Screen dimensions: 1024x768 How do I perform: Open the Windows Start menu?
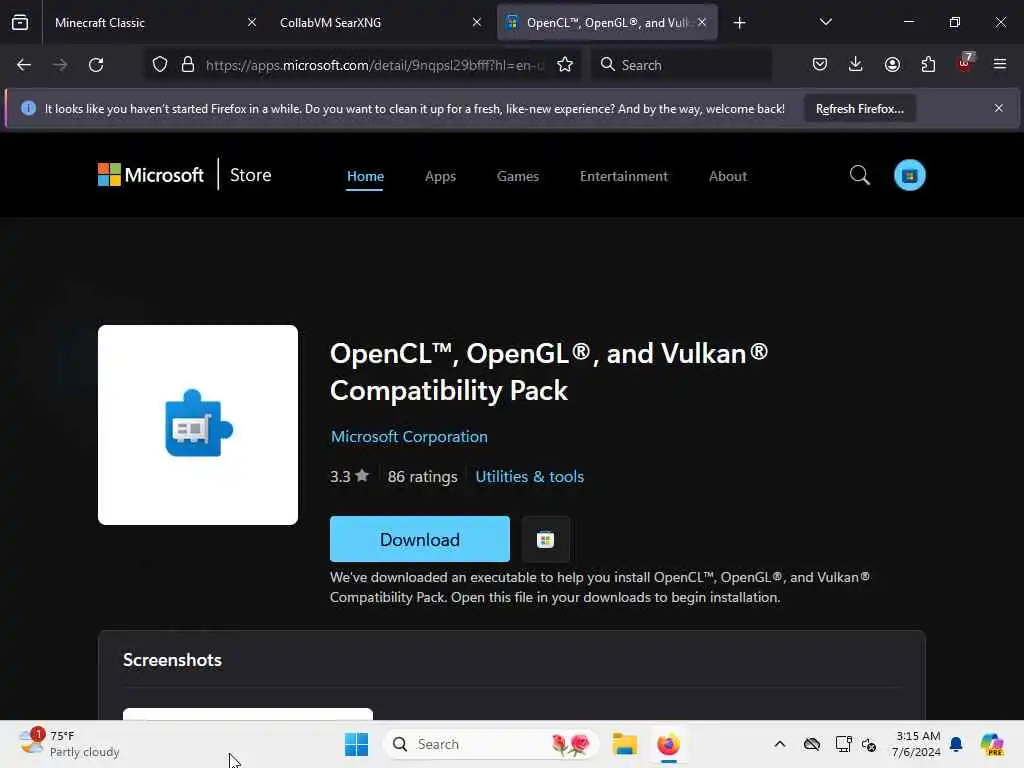tap(356, 744)
